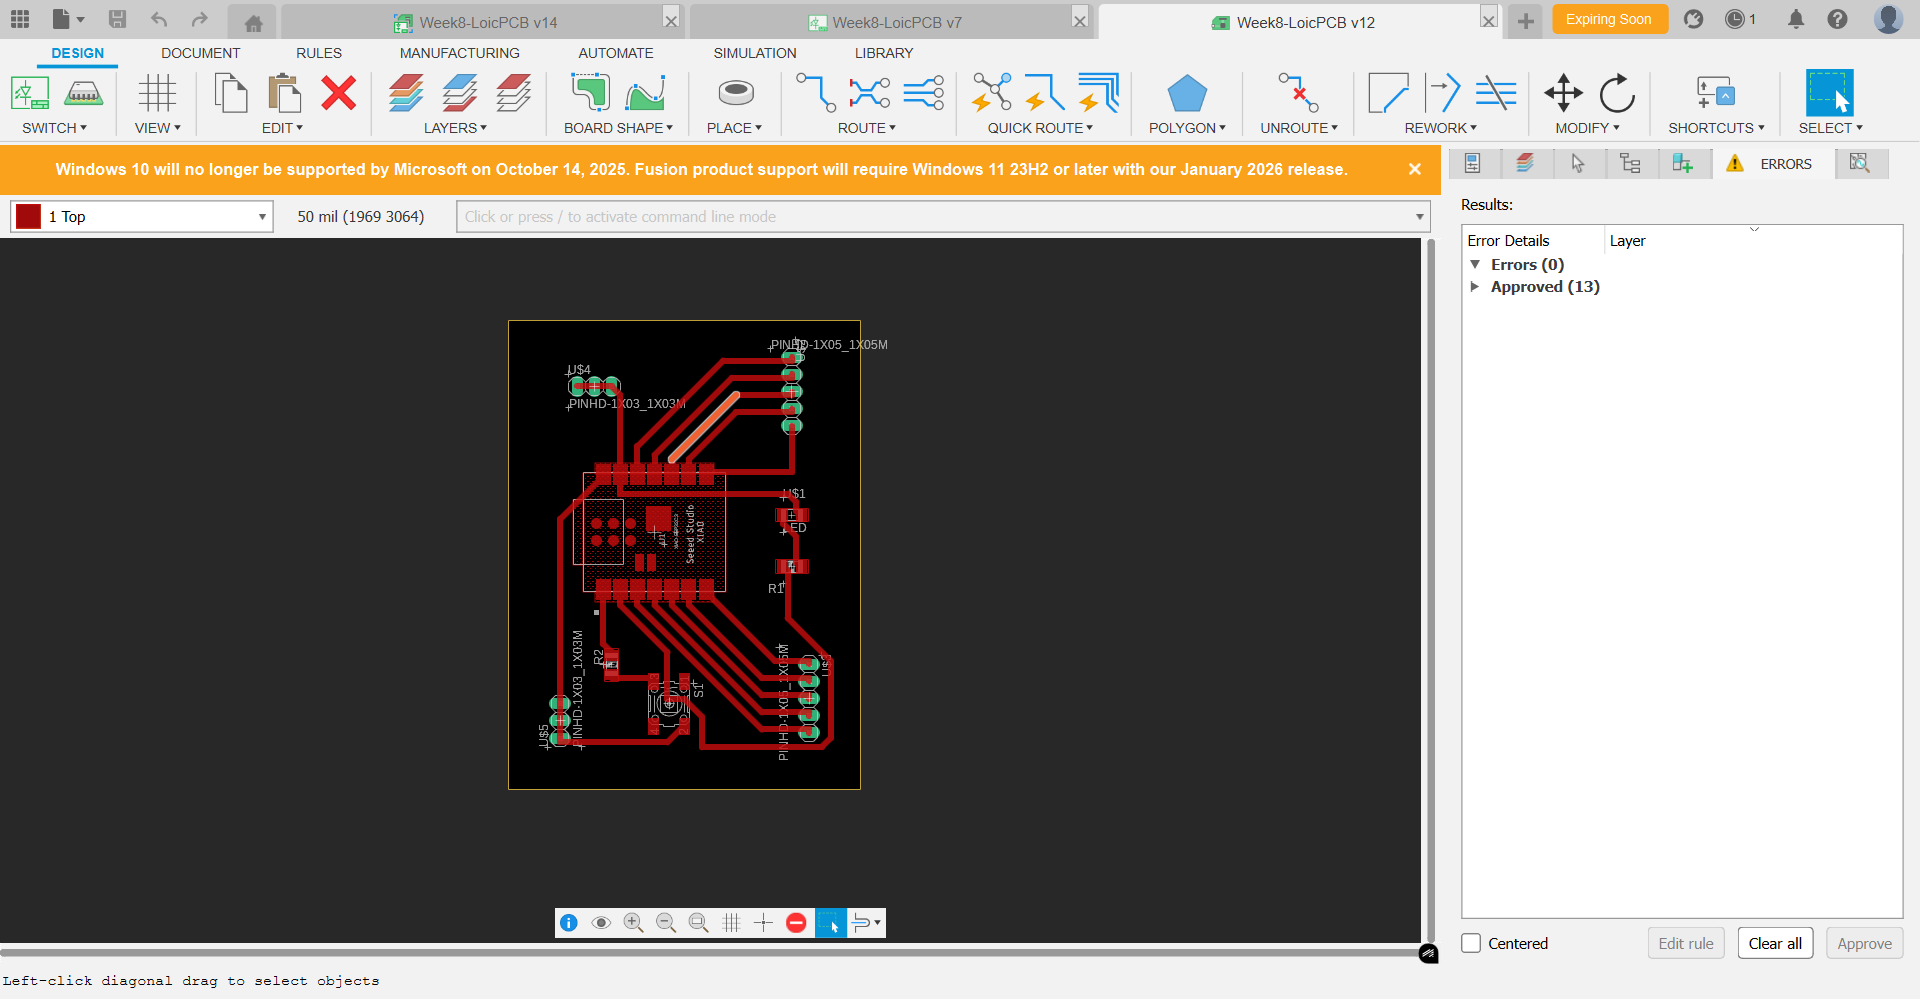Viewport: 1920px width, 999px height.
Task: Open the AUTOMATE ribbon tab
Action: point(616,53)
